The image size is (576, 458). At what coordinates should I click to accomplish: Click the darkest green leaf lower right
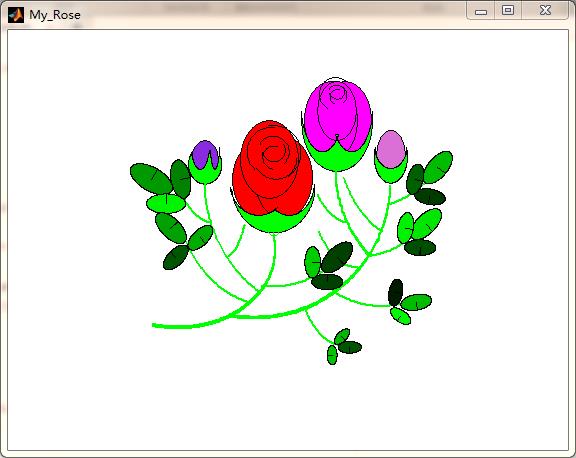[396, 292]
